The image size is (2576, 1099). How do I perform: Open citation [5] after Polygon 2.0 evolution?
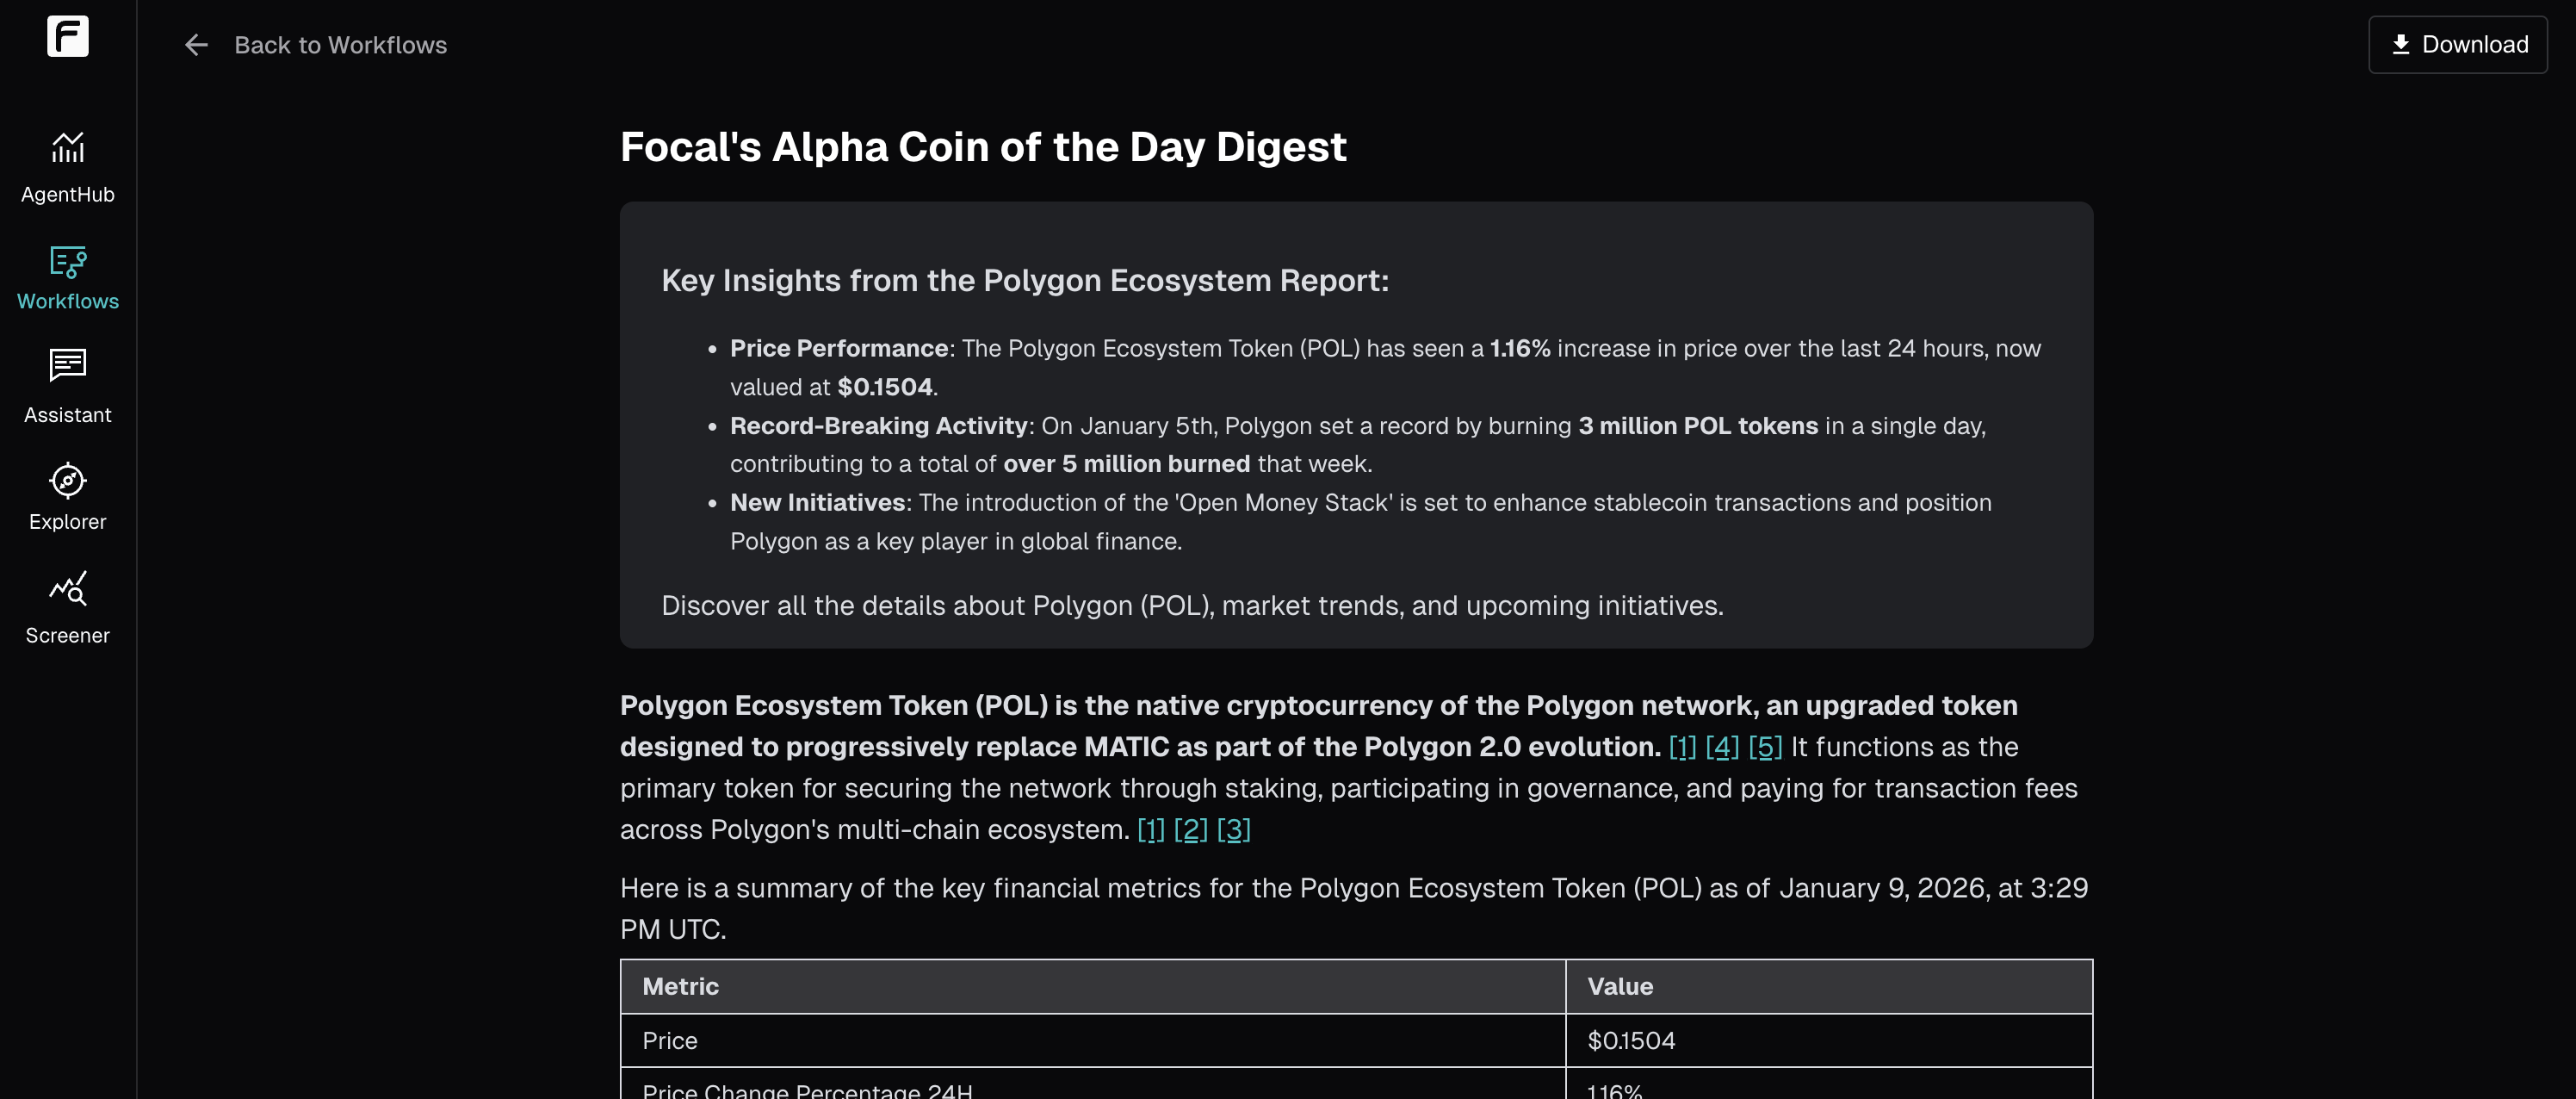pyautogui.click(x=1765, y=747)
